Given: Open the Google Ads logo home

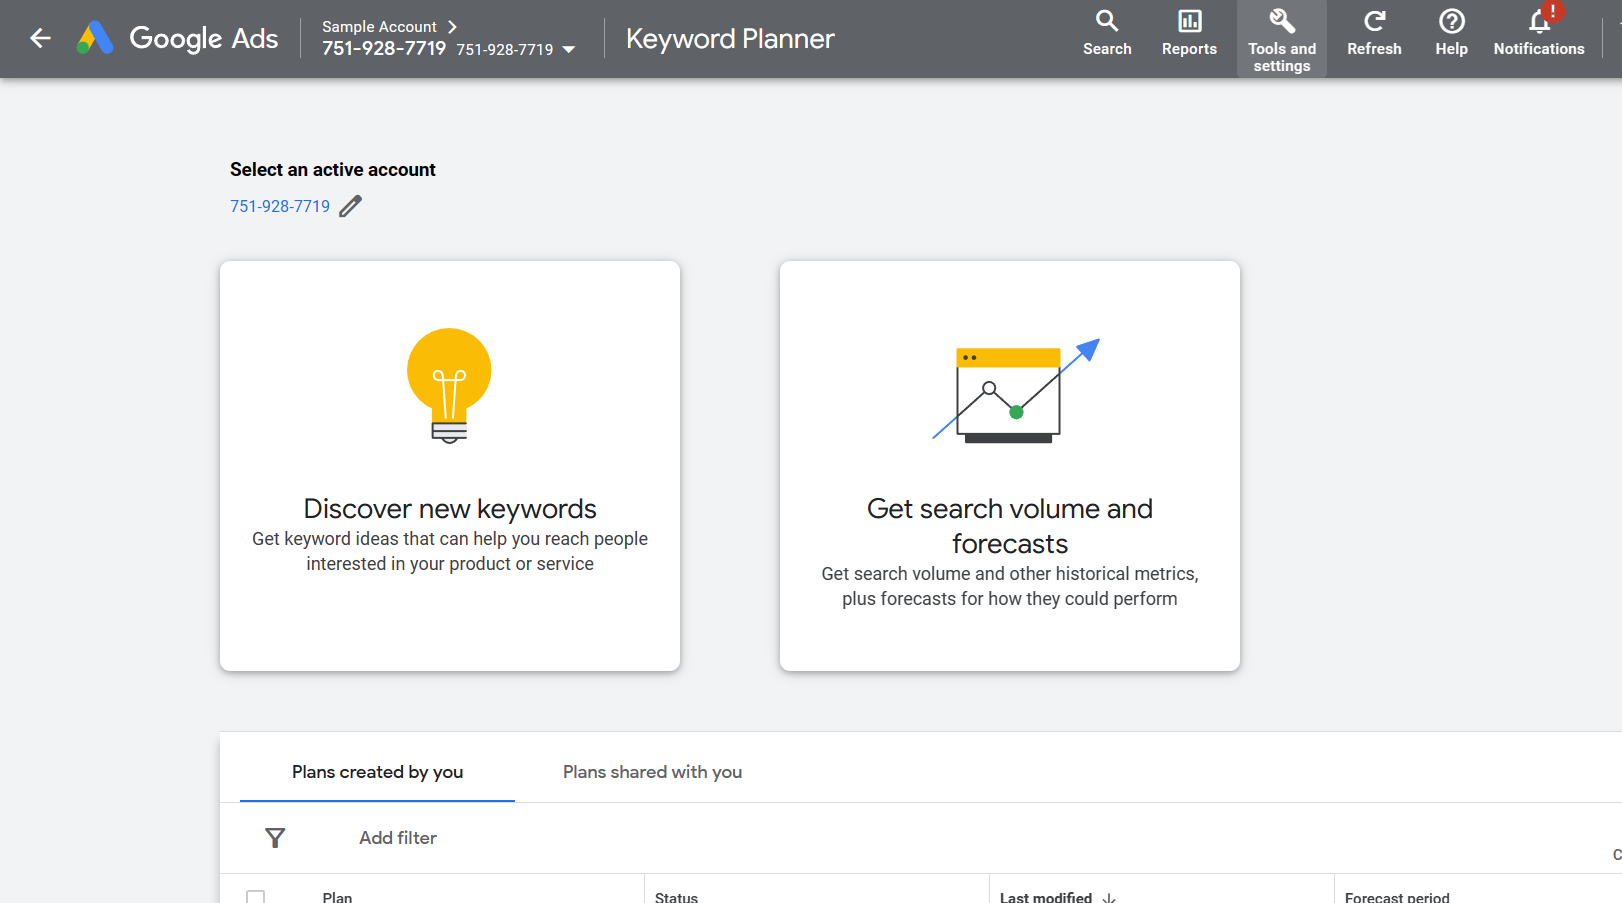Looking at the screenshot, I should (178, 38).
